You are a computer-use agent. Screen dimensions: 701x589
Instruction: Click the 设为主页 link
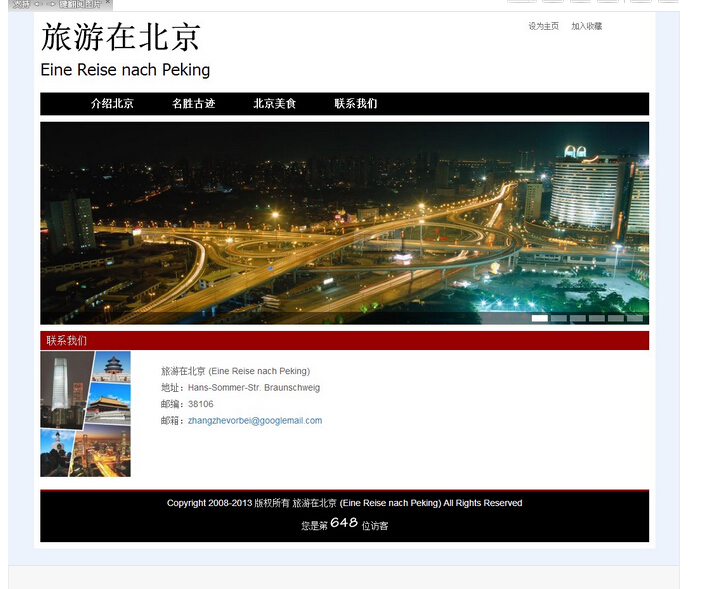coord(543,26)
